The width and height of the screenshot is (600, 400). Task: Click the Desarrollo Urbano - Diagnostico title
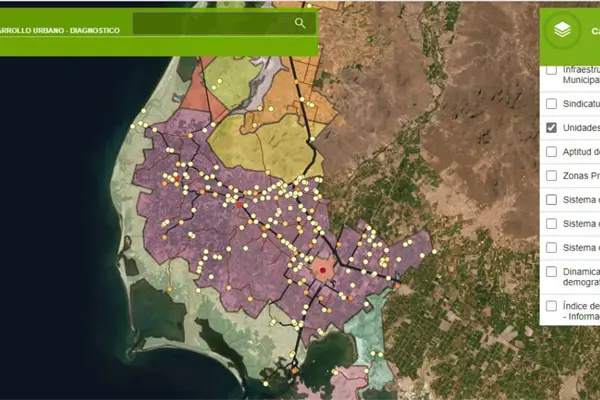[60, 30]
